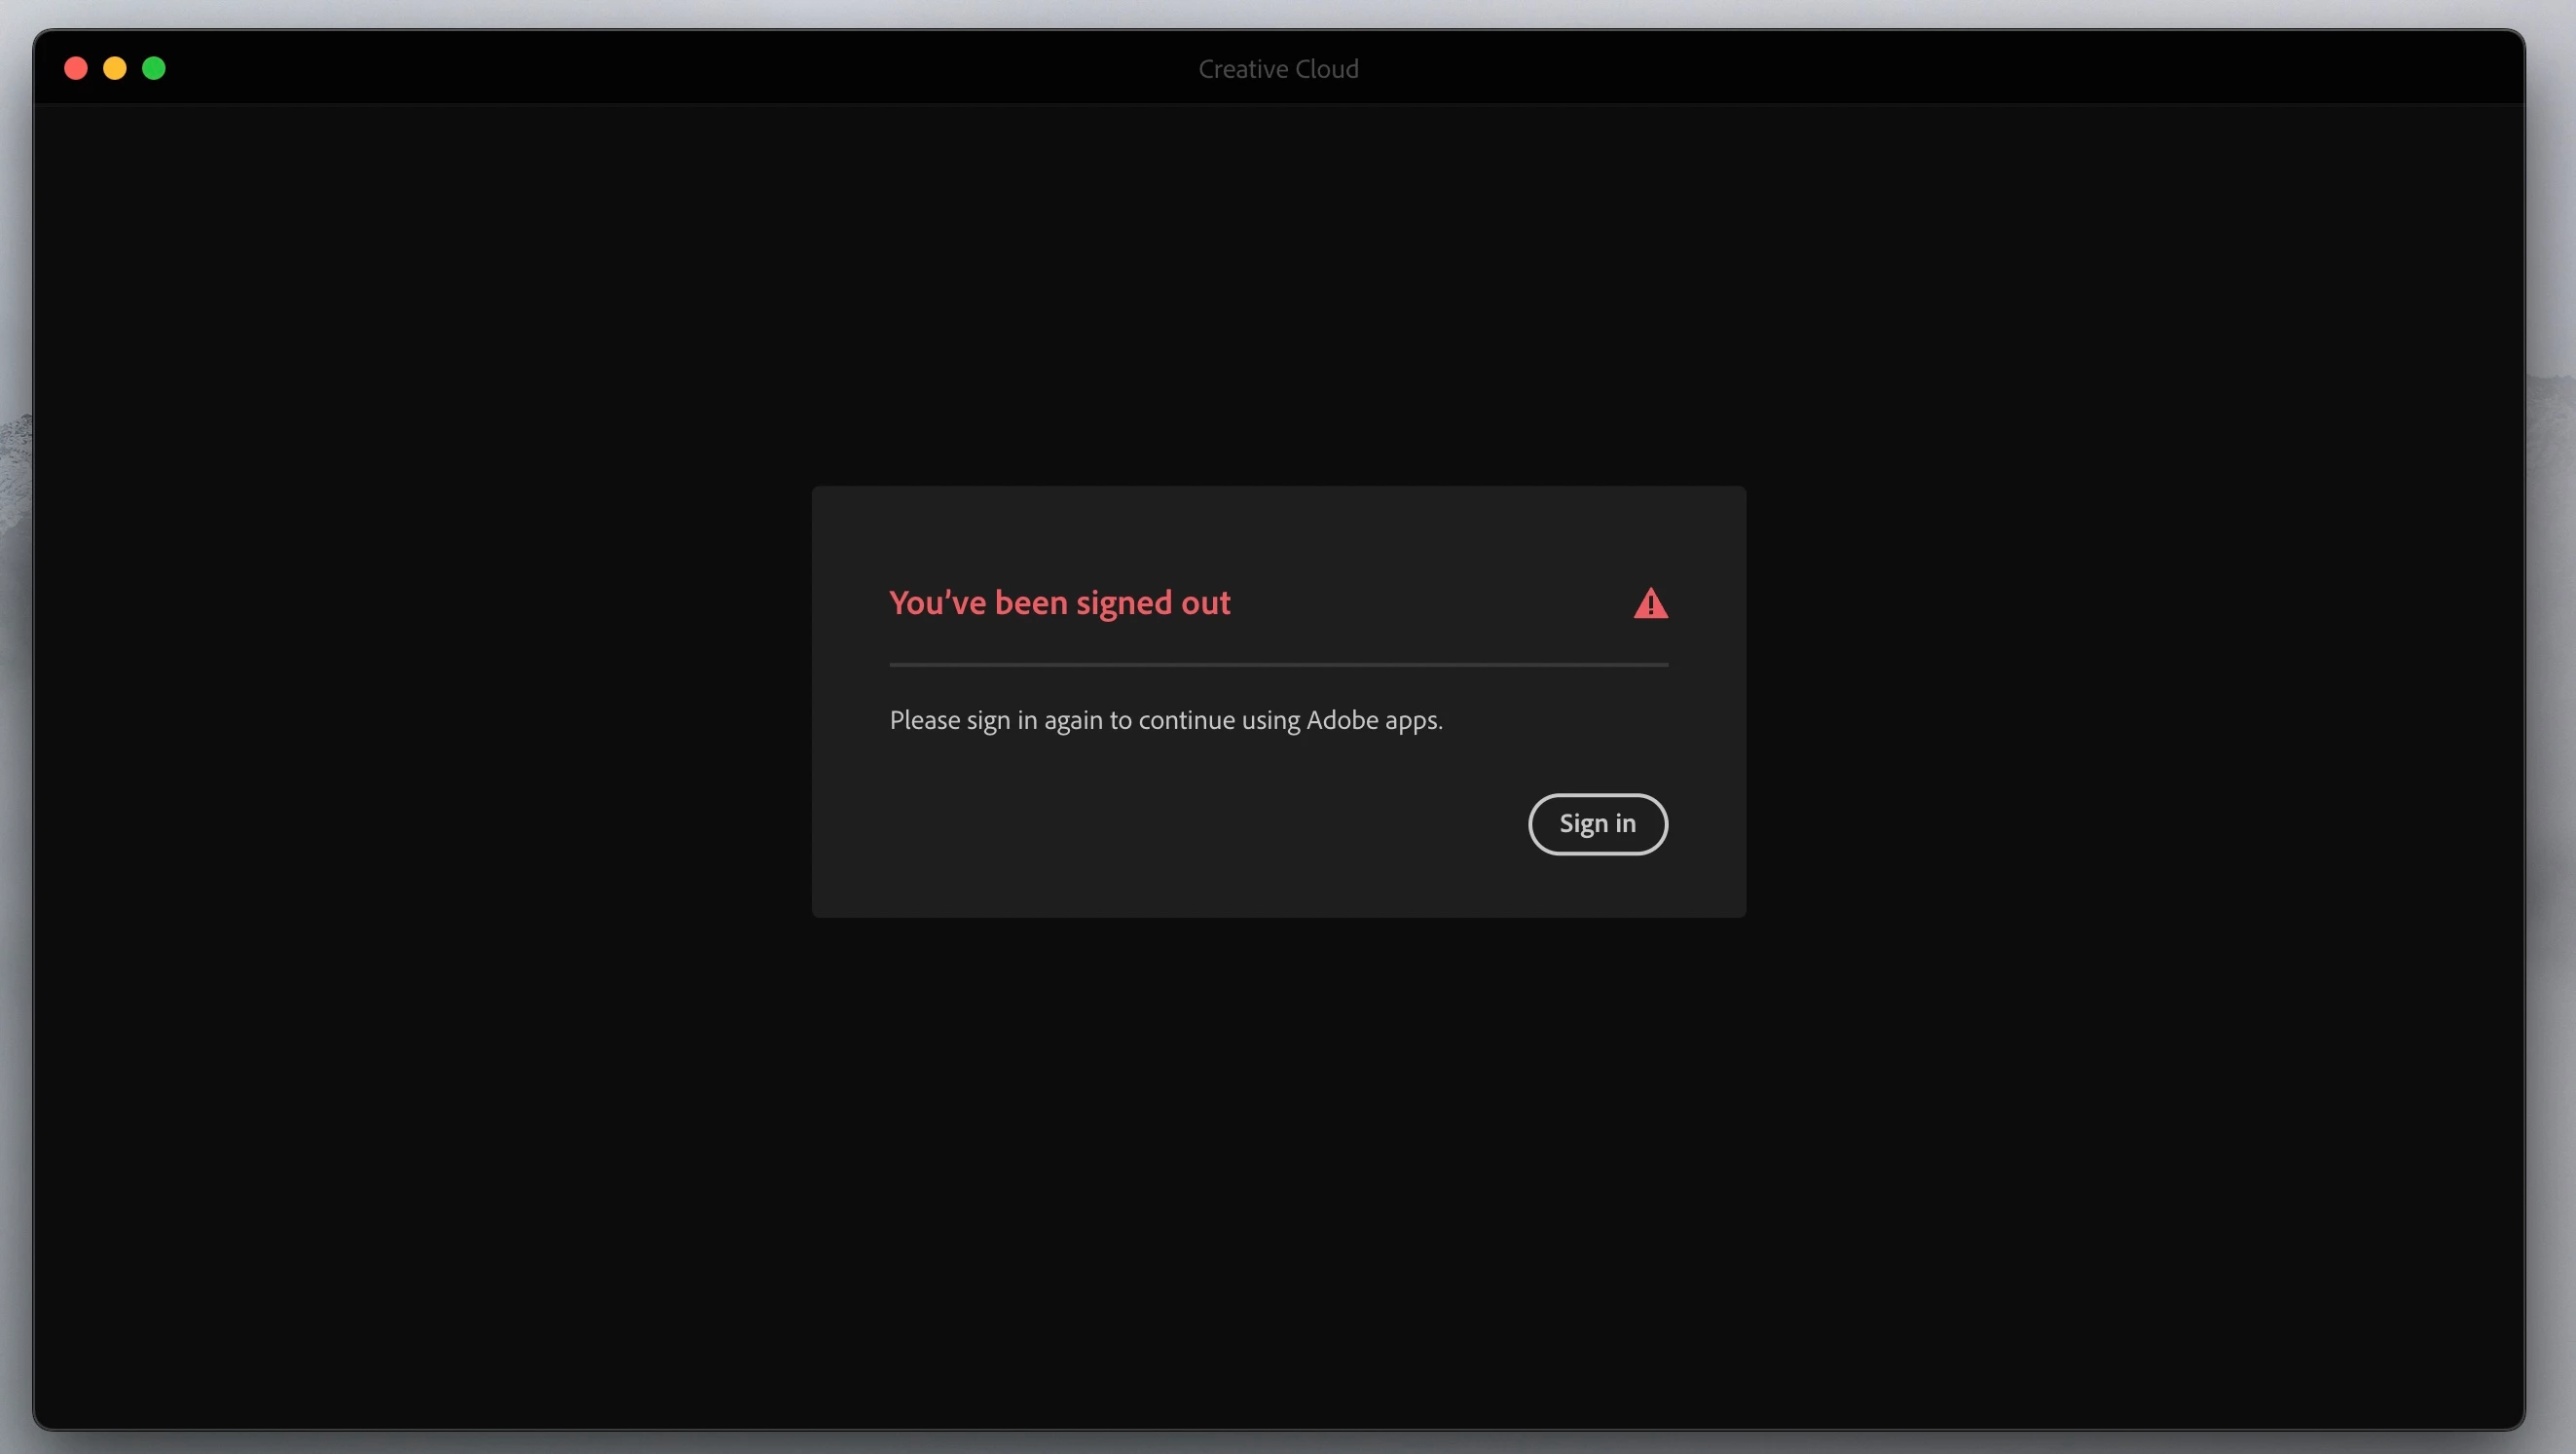This screenshot has width=2576, height=1454.
Task: Click the divider line under the heading
Action: (x=1278, y=664)
